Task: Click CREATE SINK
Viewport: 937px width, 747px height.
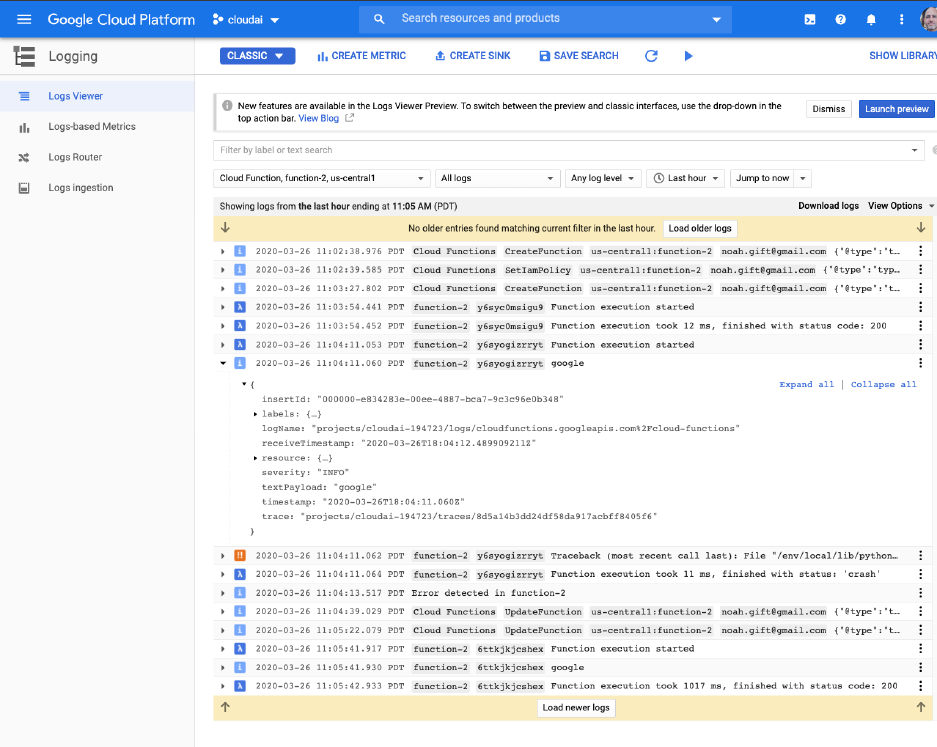Action: [x=473, y=56]
